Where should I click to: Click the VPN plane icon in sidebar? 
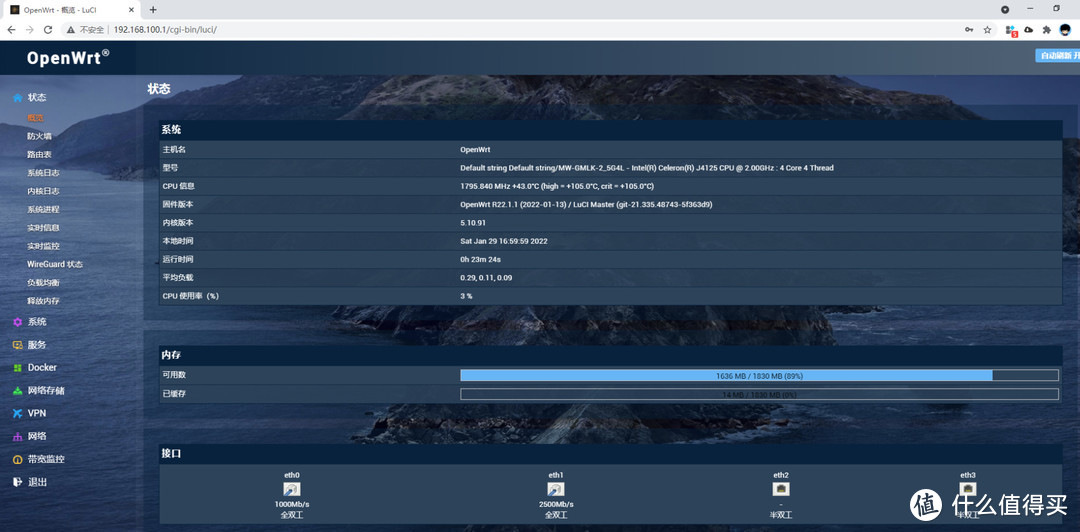pyautogui.click(x=17, y=413)
